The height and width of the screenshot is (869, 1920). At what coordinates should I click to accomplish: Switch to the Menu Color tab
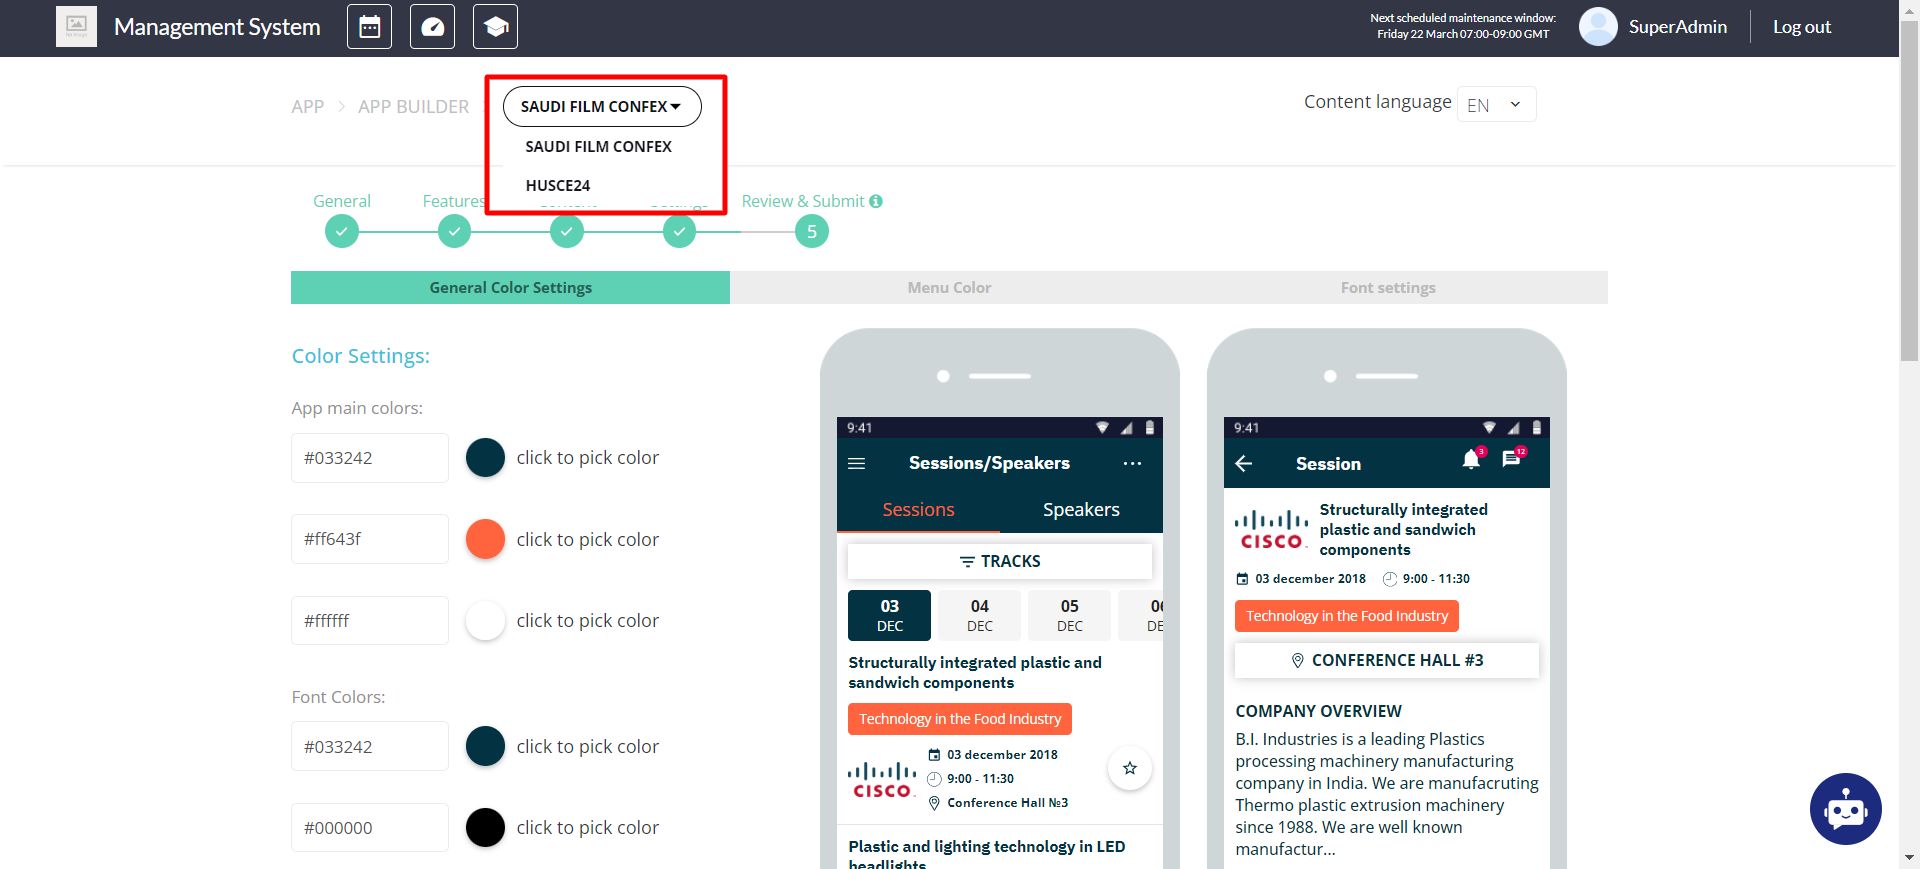pos(949,288)
